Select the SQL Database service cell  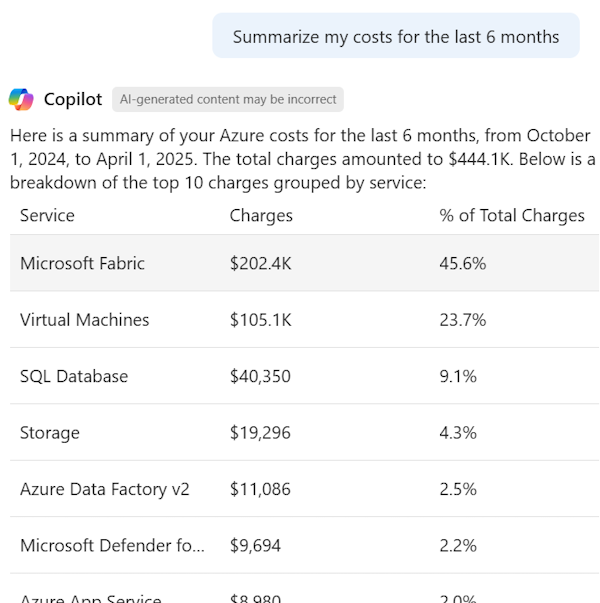click(74, 376)
